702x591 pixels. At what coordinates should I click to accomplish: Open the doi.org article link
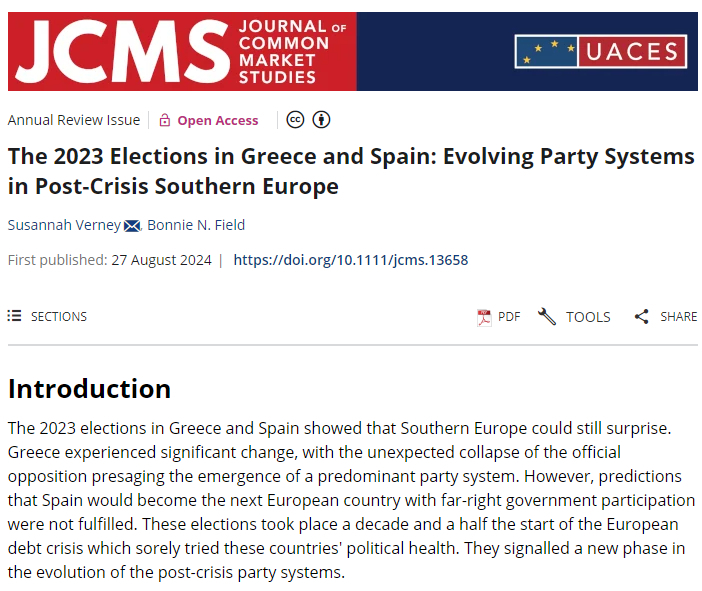click(350, 260)
